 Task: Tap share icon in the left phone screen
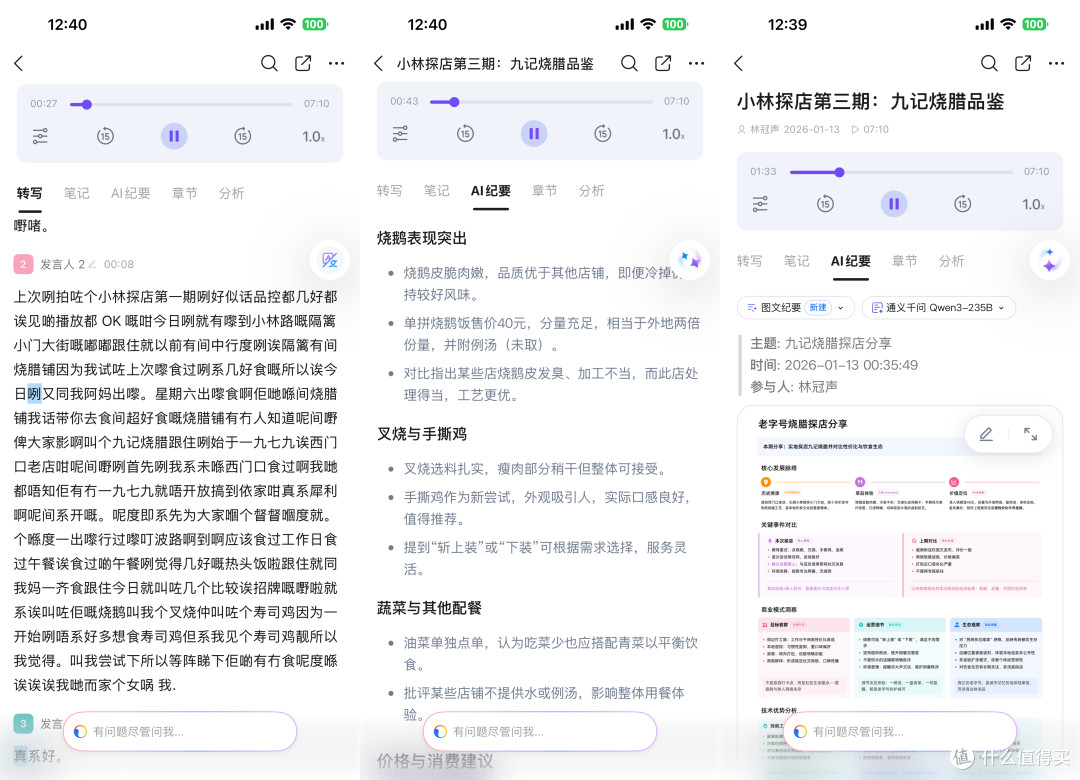coord(303,63)
